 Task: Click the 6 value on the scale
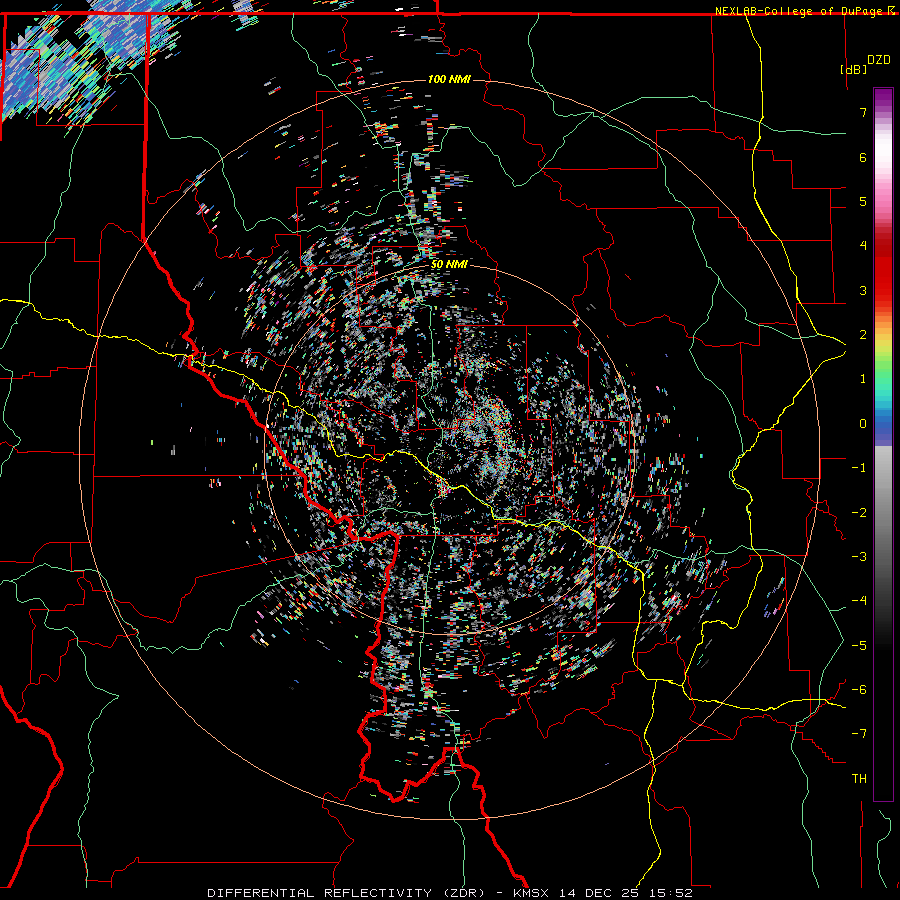pyautogui.click(x=863, y=157)
